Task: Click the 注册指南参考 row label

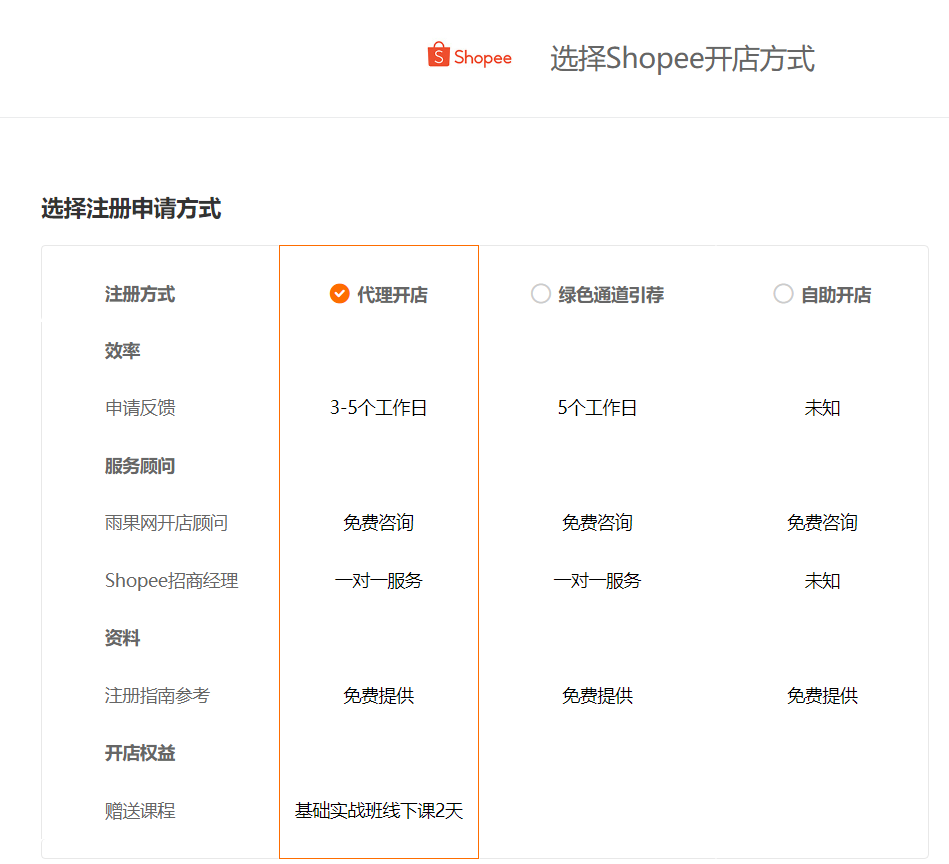Action: pos(157,696)
